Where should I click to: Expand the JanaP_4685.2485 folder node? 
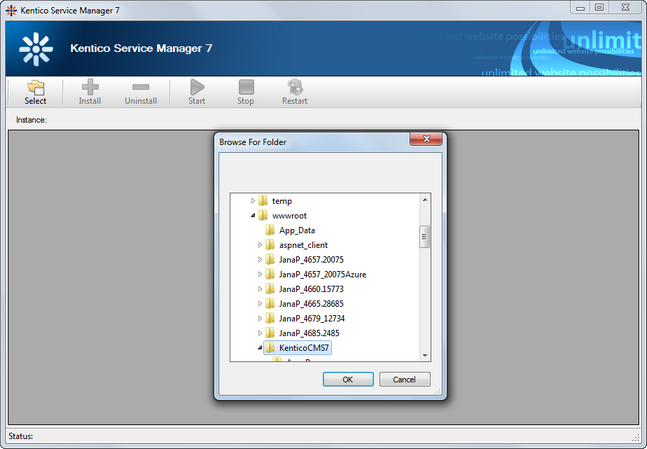pos(260,333)
